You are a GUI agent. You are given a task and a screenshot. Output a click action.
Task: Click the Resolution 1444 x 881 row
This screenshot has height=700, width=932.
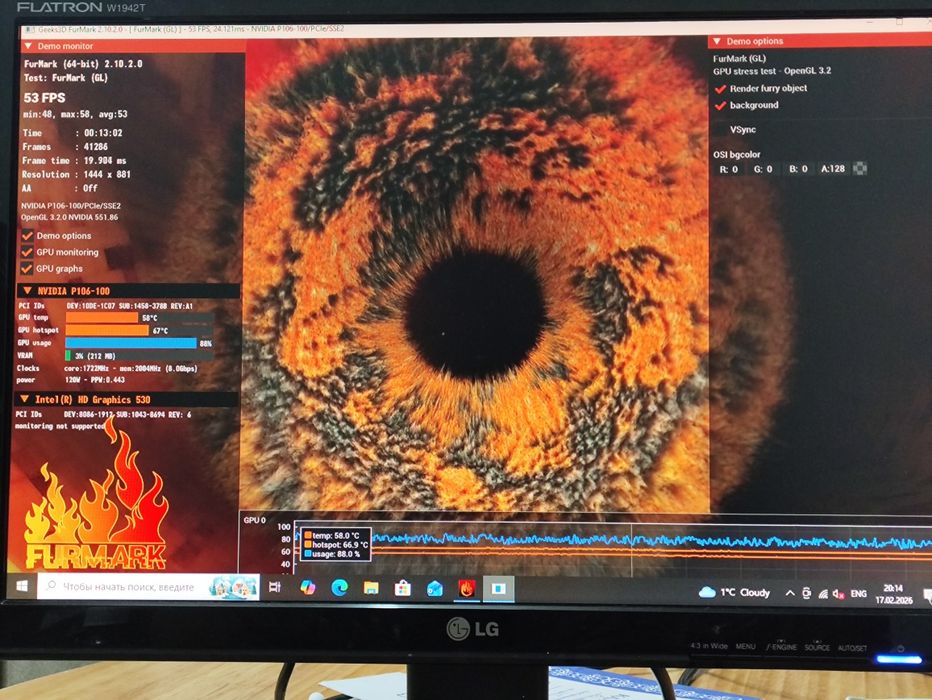point(76,174)
